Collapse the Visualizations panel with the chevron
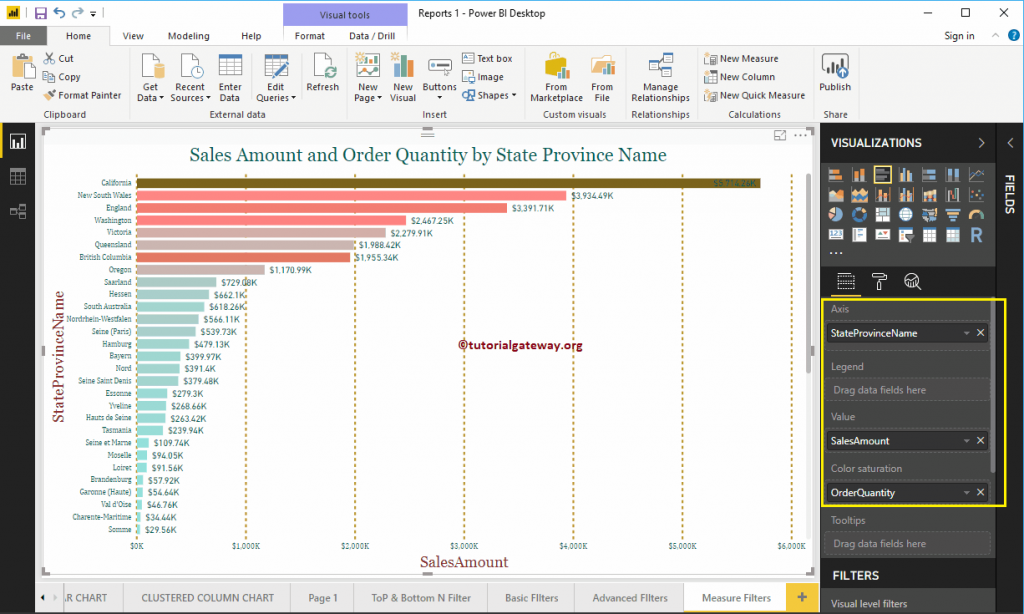1024x614 pixels. [980, 142]
